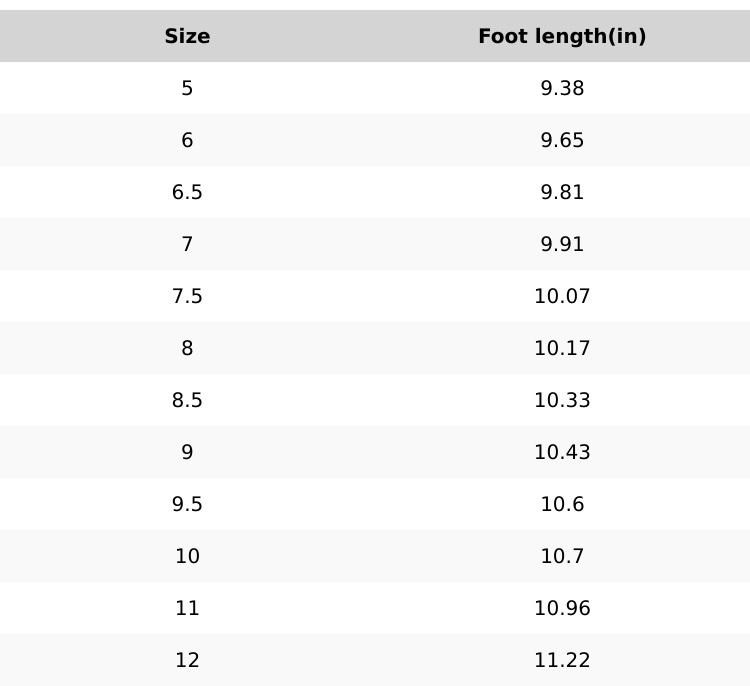Click the 10.33 foot length value
Image resolution: width=750 pixels, height=686 pixels.
pyautogui.click(x=562, y=401)
